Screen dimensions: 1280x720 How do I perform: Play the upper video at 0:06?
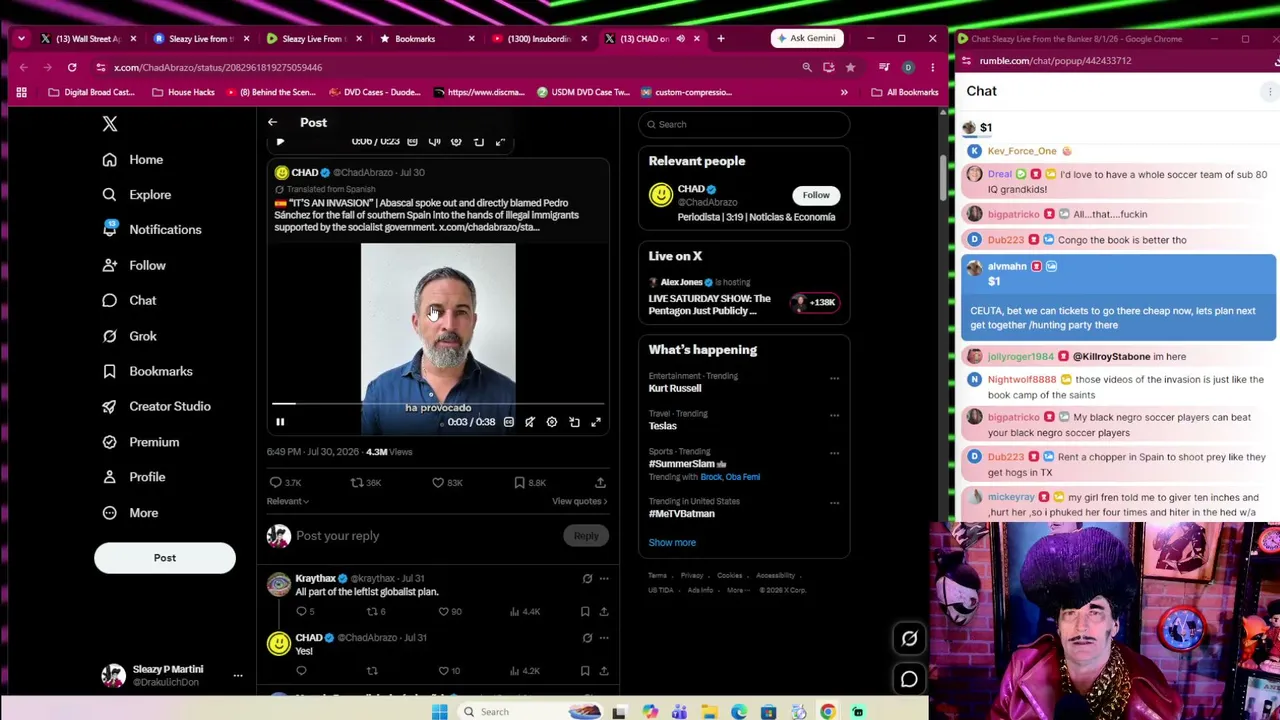tap(280, 142)
